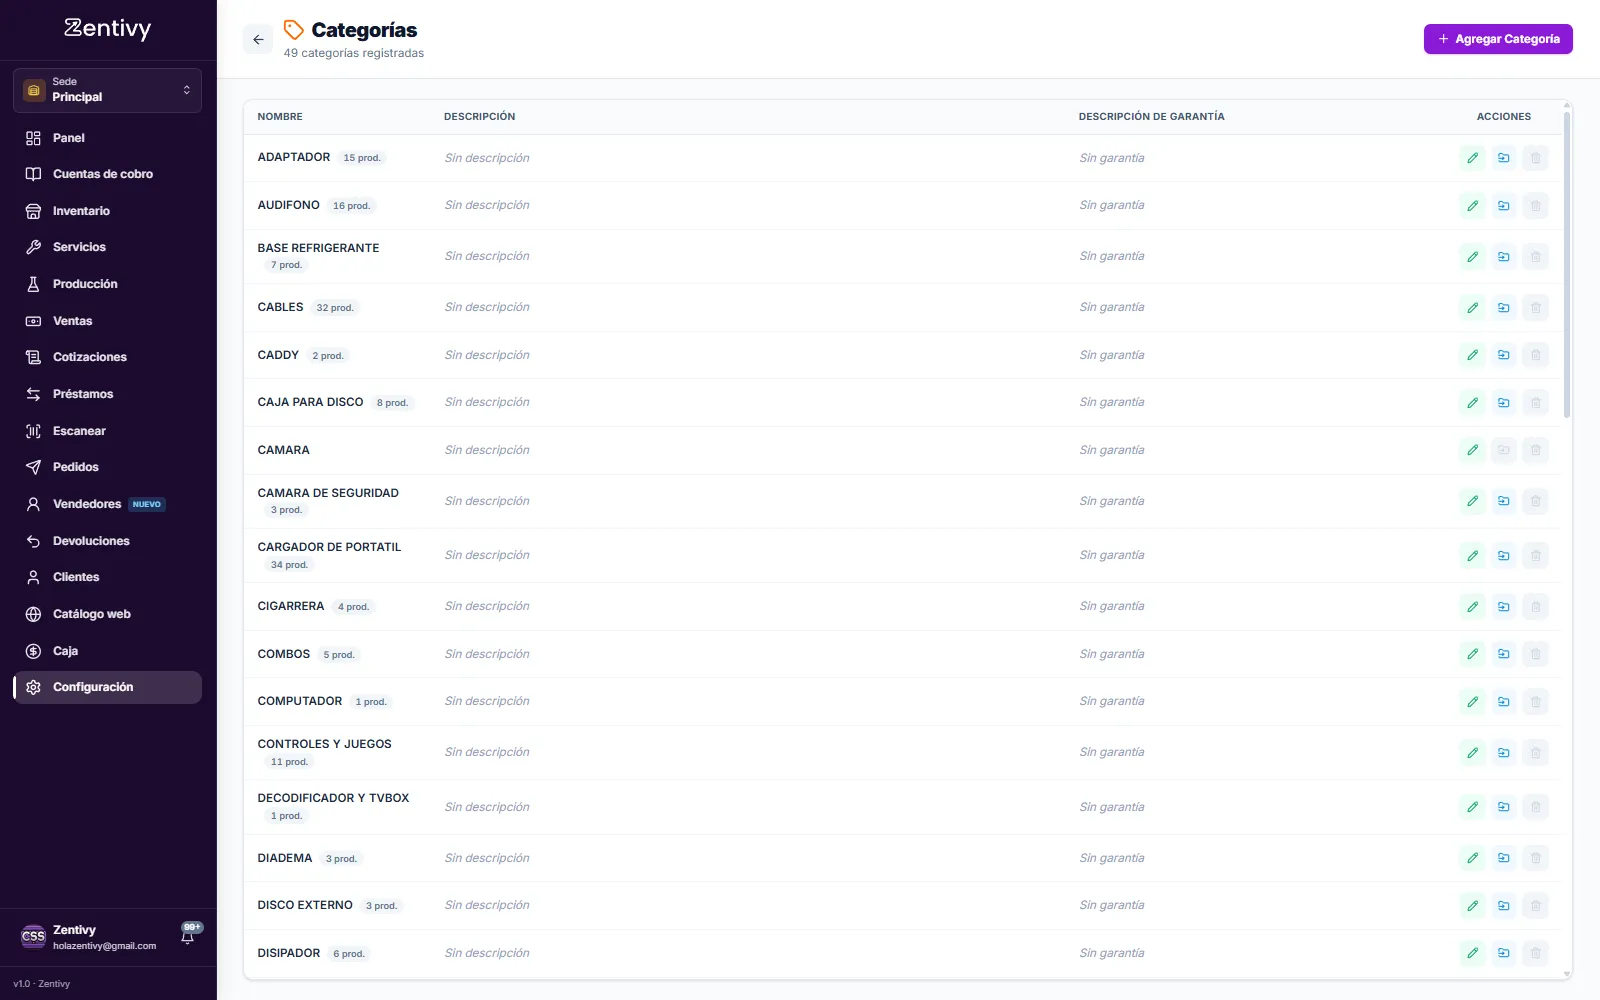
Task: Open the Clientes section
Action: [x=107, y=577]
